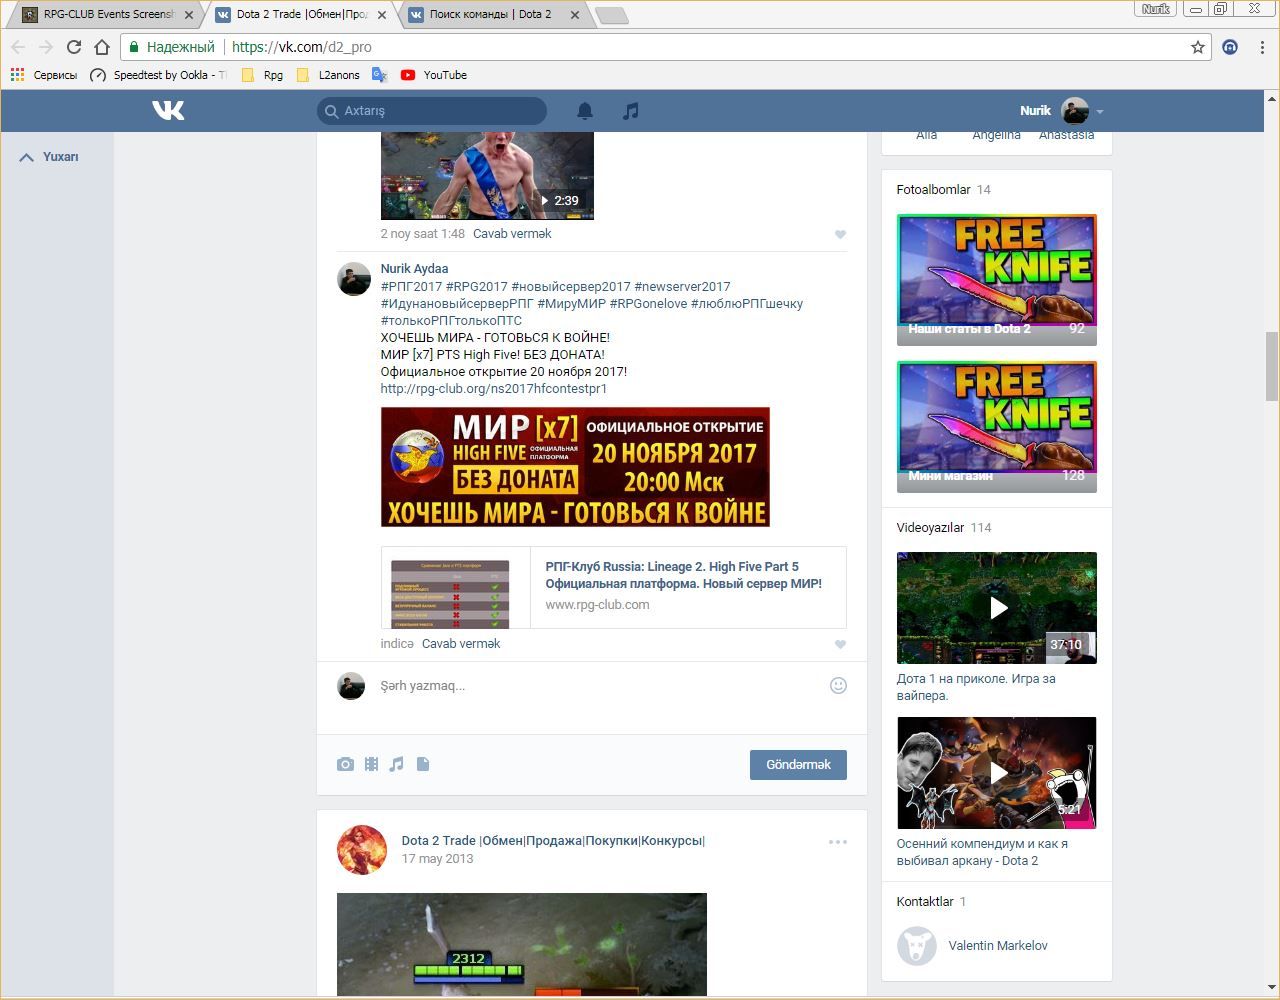
Task: Open Chrome's three-dot menu
Action: pyautogui.click(x=1263, y=47)
